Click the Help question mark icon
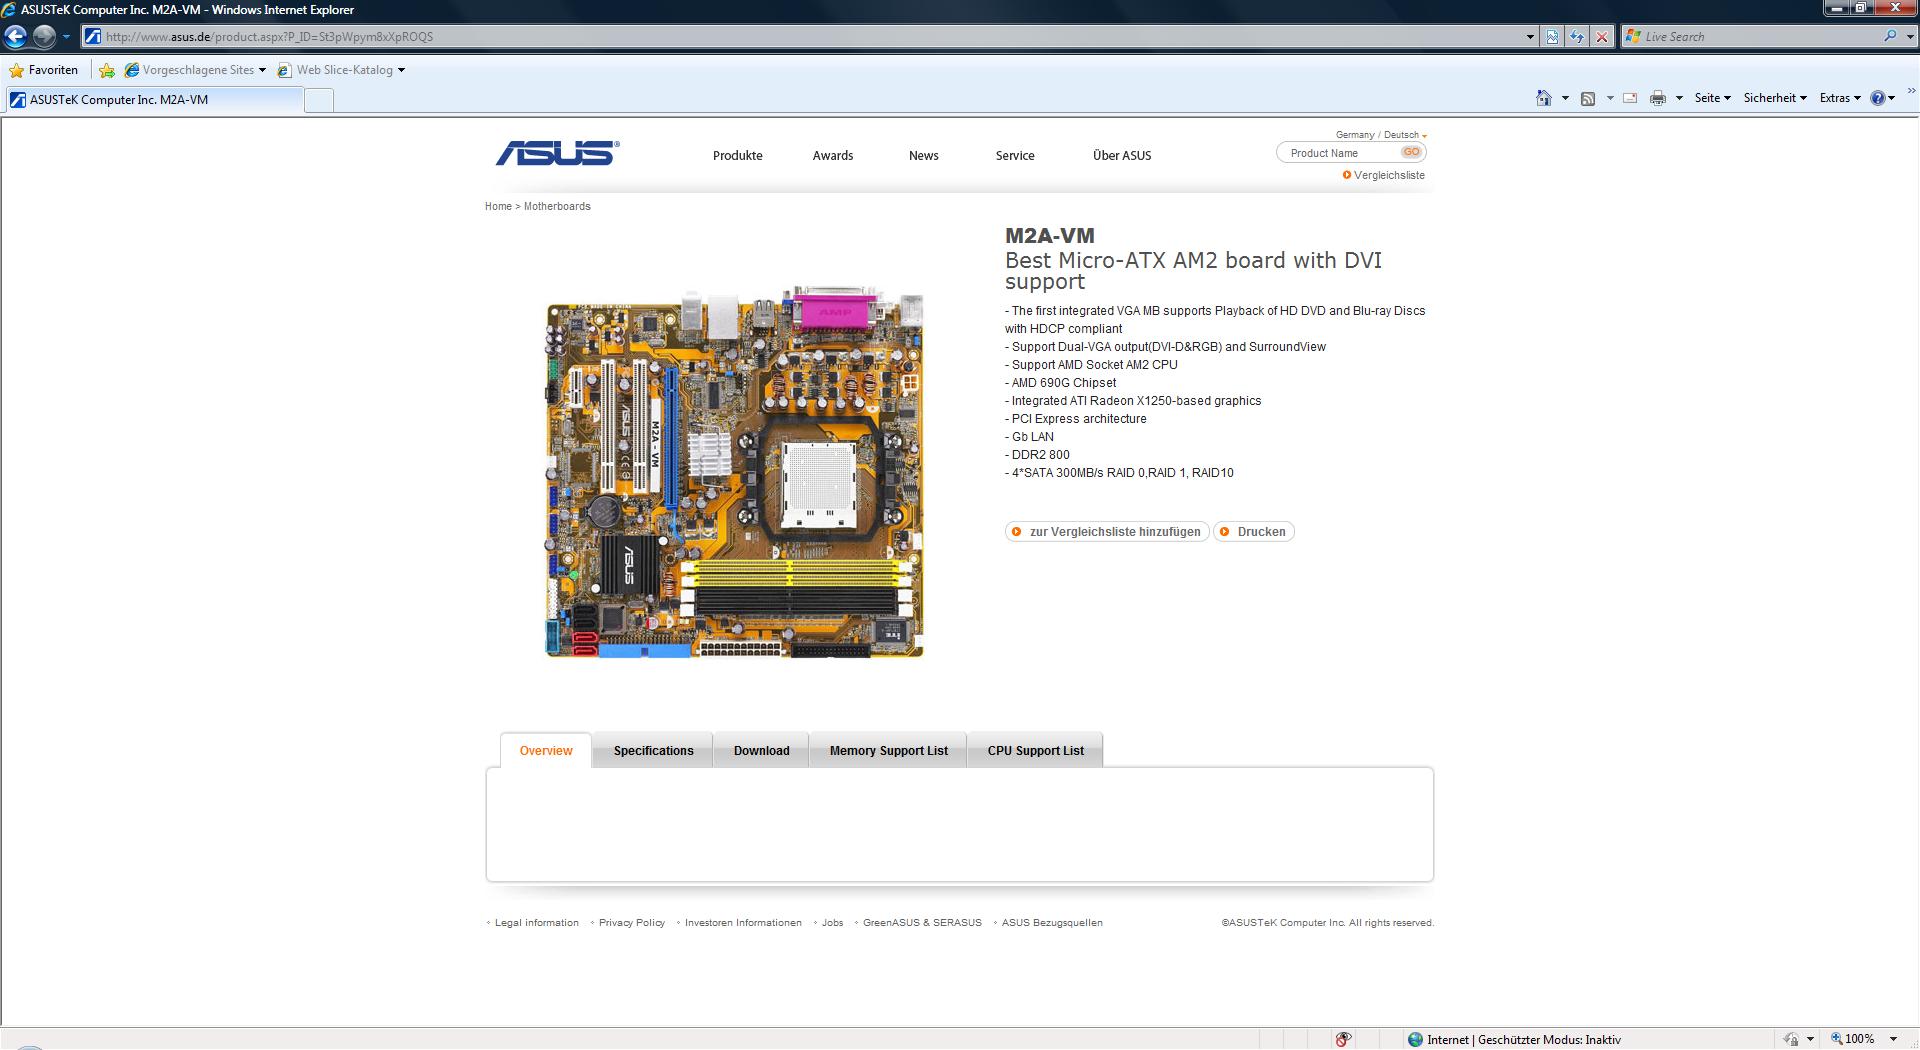Screen dimensions: 1920x1050 [x=1878, y=98]
